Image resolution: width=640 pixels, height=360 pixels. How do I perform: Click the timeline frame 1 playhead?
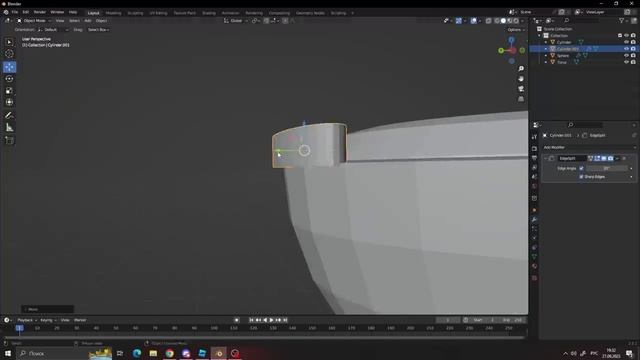point(19,328)
